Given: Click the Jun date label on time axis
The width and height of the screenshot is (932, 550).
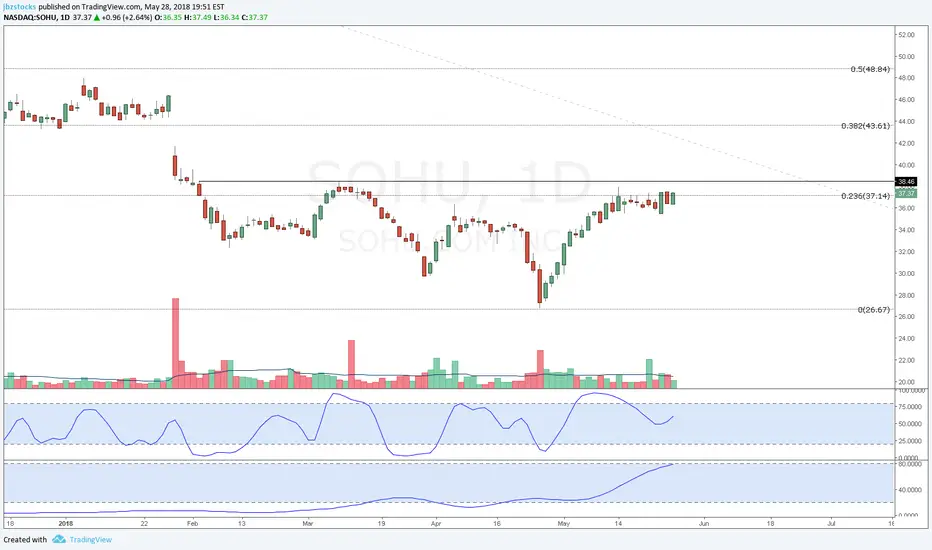Looking at the screenshot, I should 704,523.
